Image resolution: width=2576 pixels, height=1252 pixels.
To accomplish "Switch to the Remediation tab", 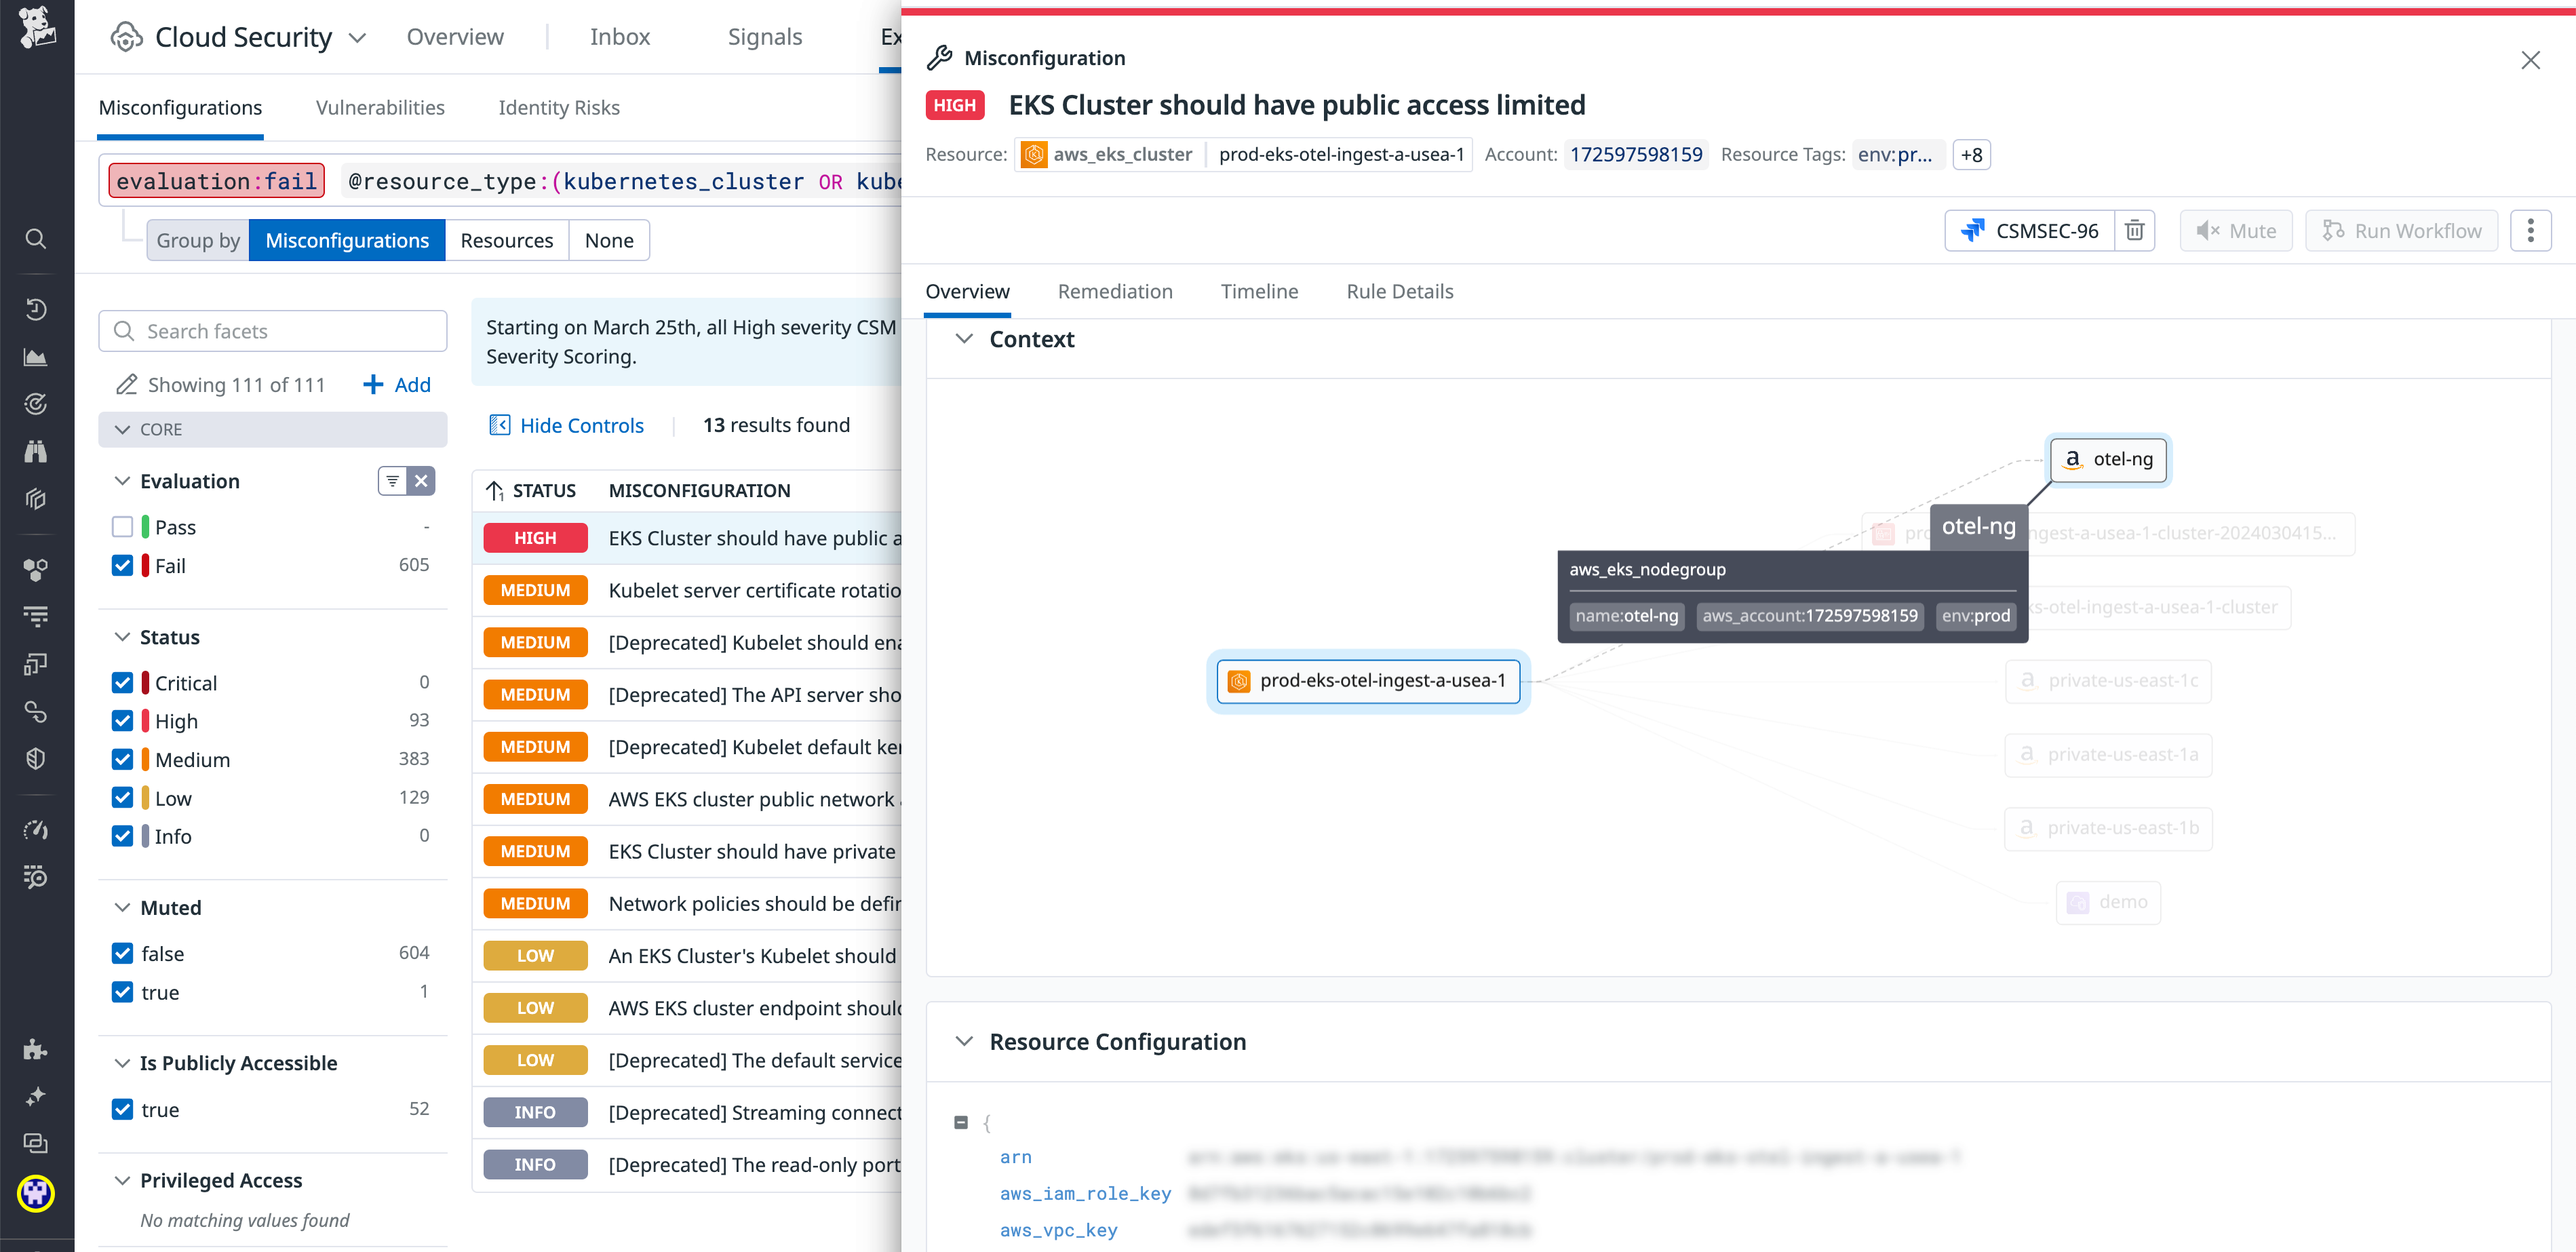I will pos(1115,291).
